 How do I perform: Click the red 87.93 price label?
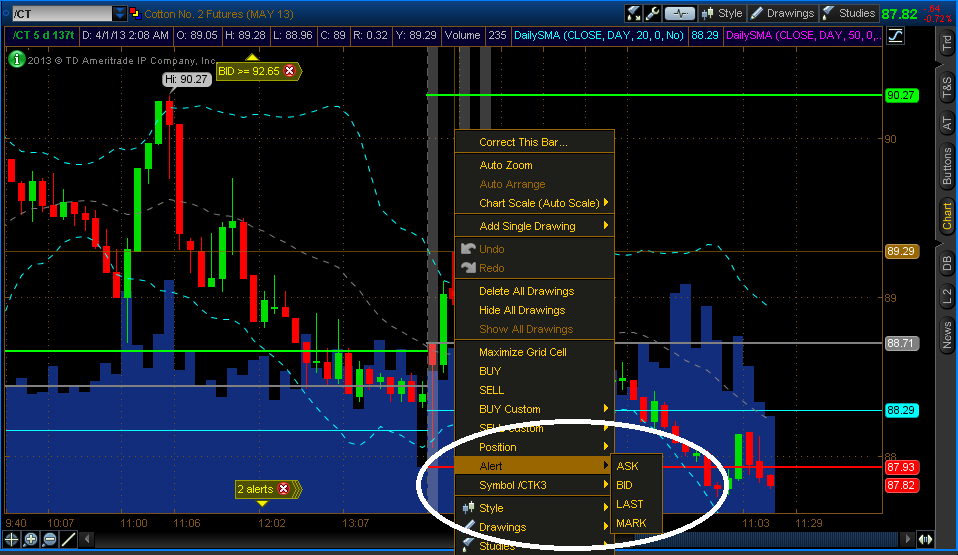(901, 467)
